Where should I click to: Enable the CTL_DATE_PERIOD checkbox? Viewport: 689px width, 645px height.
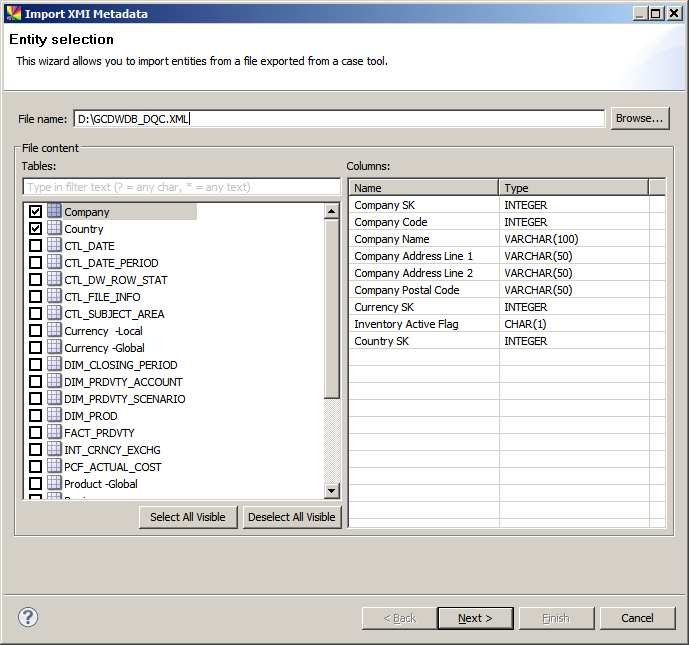[36, 263]
